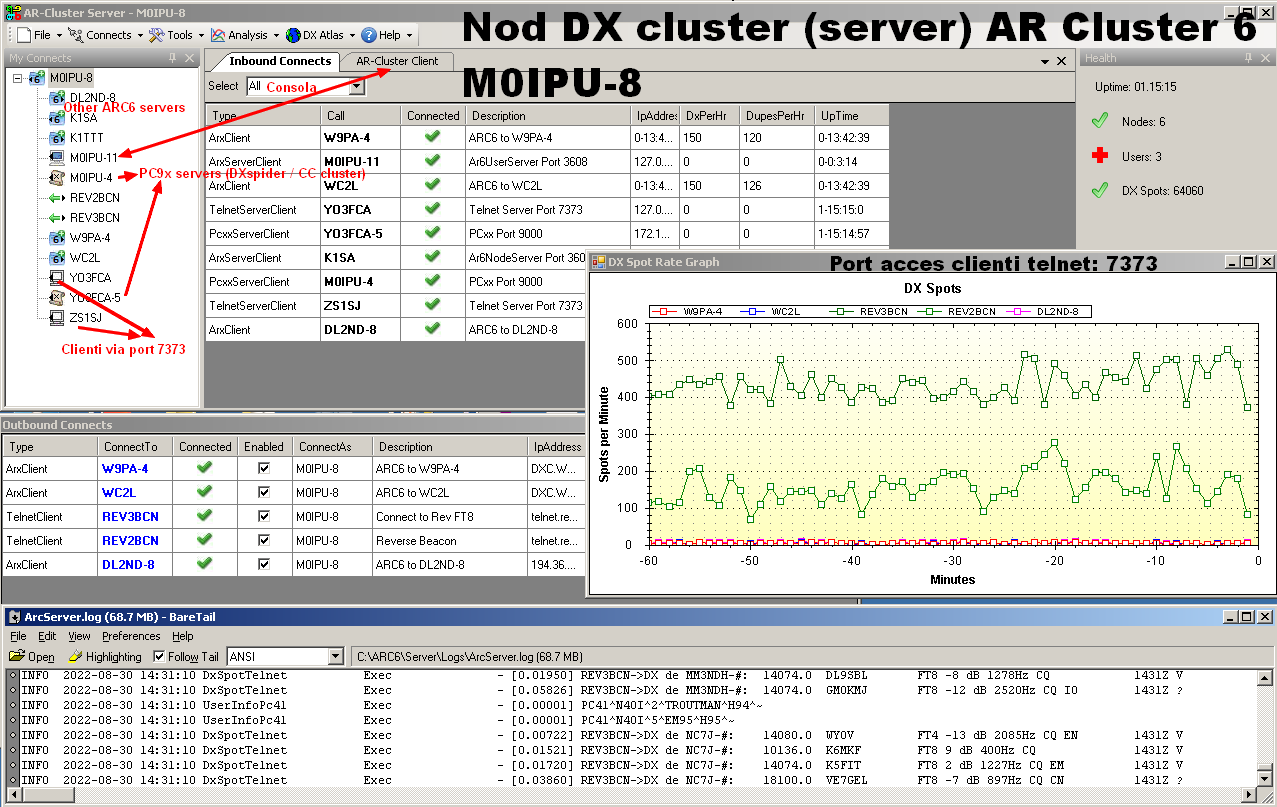Click the DX Spot Rate Graph window icon
Viewport: 1277px width, 807px height.
click(600, 262)
